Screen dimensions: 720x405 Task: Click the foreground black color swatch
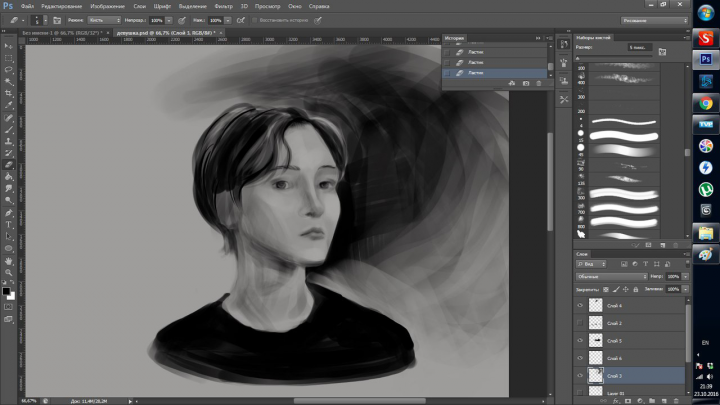pos(6,291)
